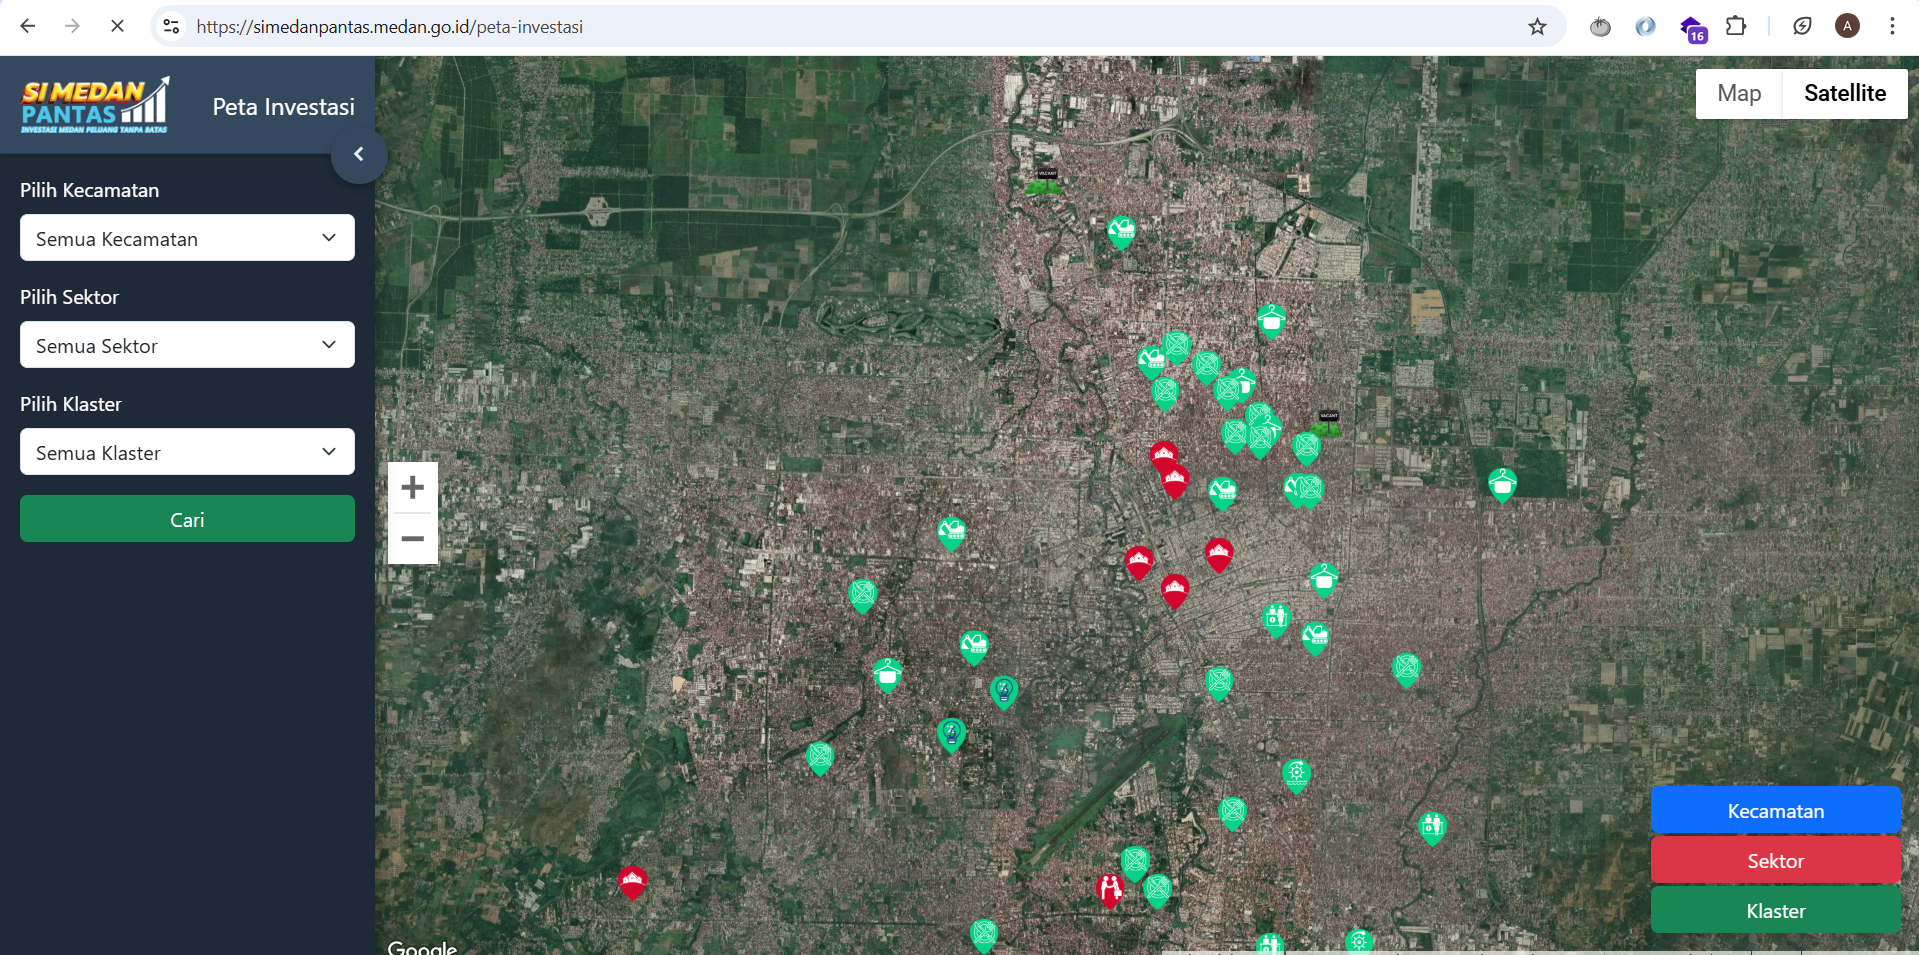The width and height of the screenshot is (1919, 955).
Task: Click the fork-and-knife marker directly below the gear-wheel marker
Action: [x=1232, y=813]
